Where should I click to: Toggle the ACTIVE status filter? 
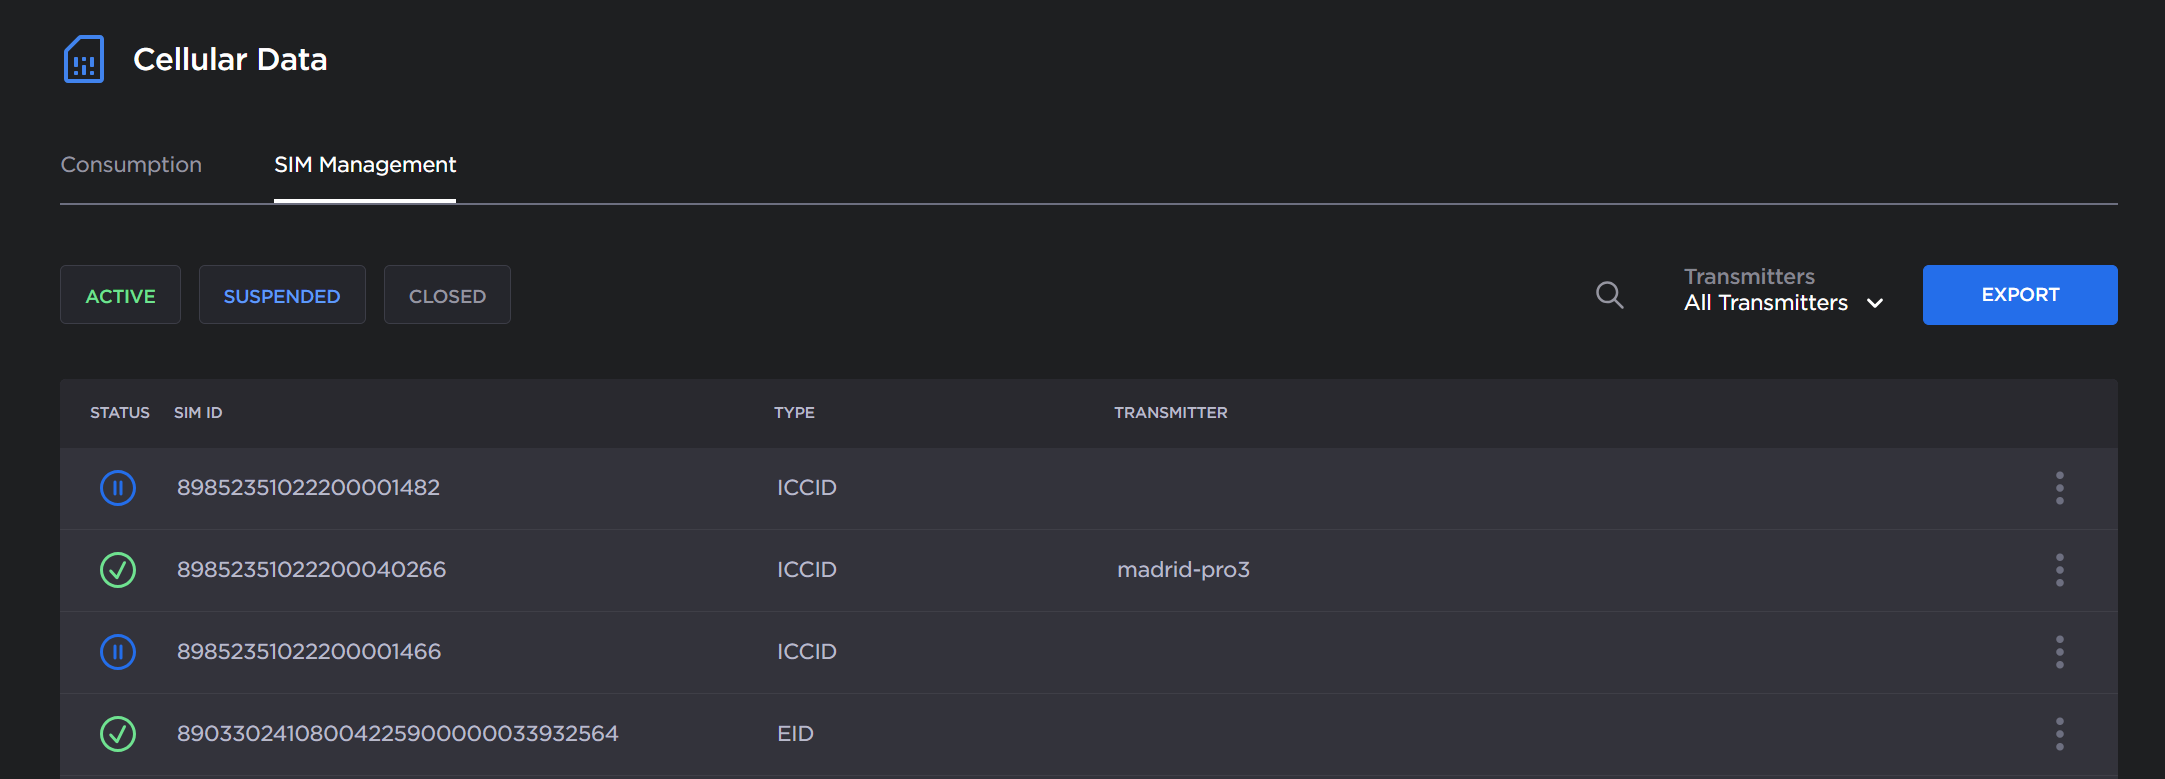(x=120, y=295)
